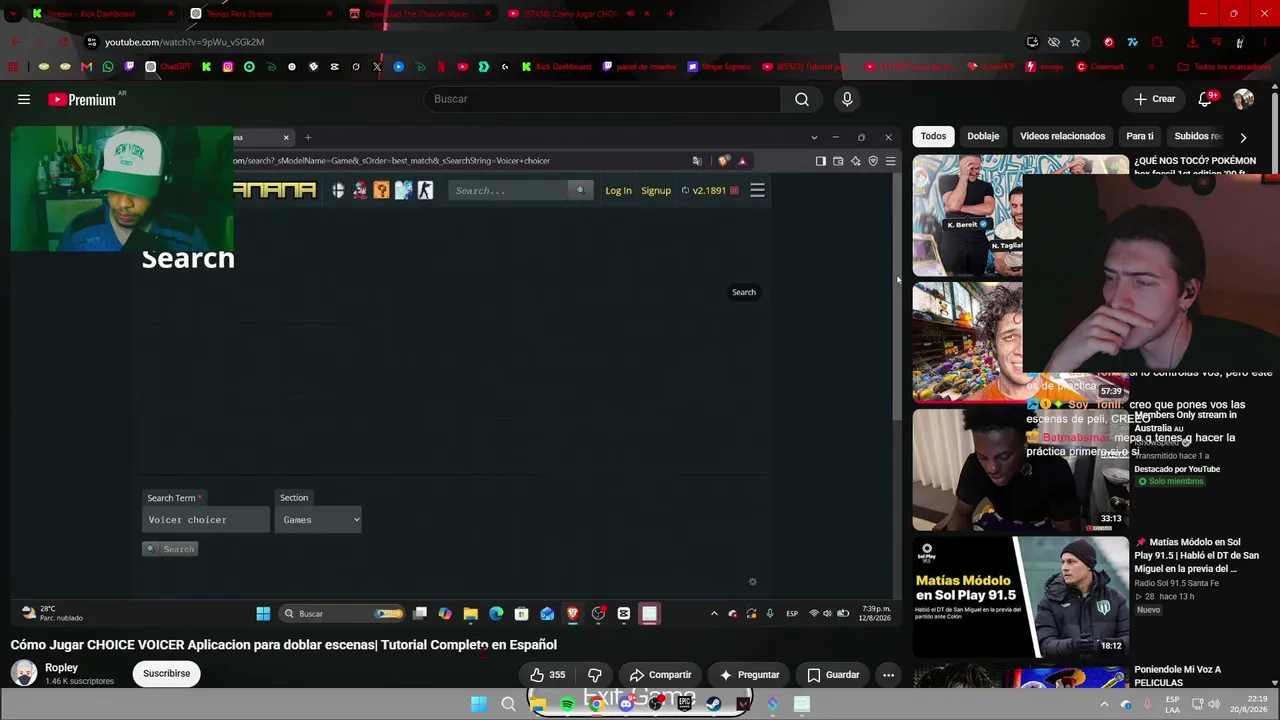The image size is (1280, 720).
Task: Open the 33:13 members-only stream thumbnail
Action: pyautogui.click(x=1020, y=469)
